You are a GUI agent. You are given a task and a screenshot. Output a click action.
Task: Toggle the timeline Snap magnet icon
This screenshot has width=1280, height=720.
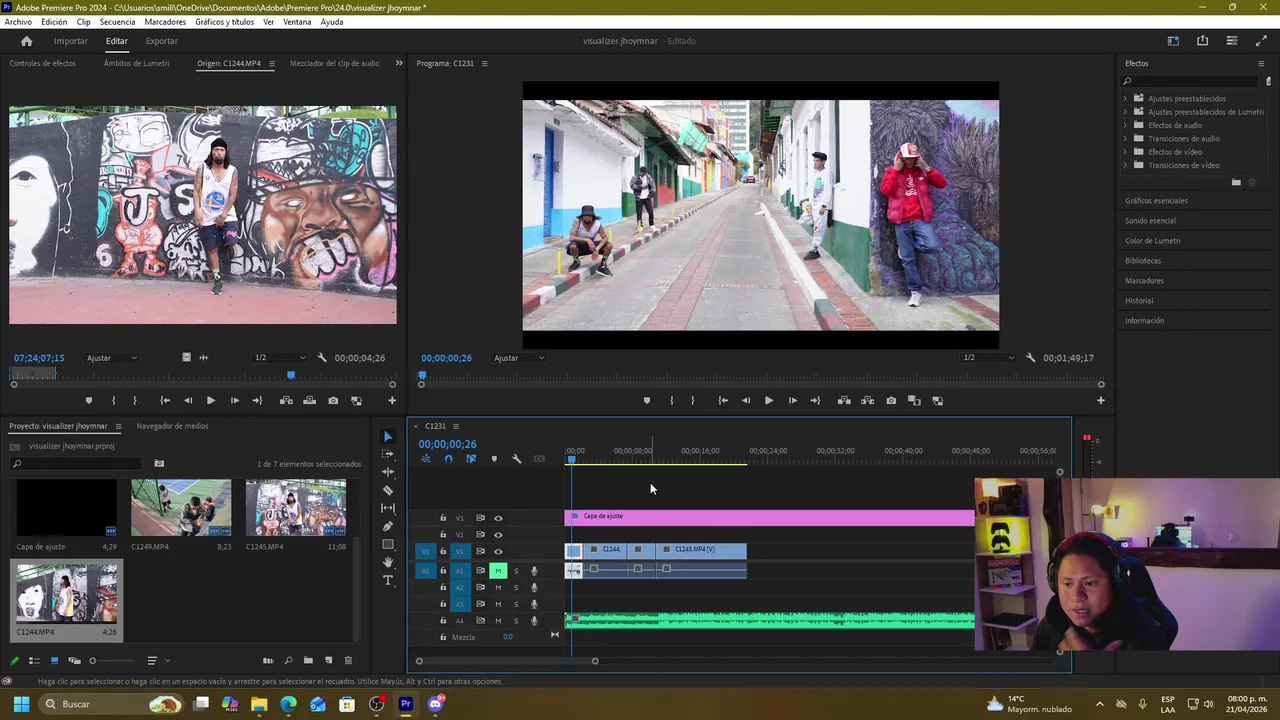[448, 459]
